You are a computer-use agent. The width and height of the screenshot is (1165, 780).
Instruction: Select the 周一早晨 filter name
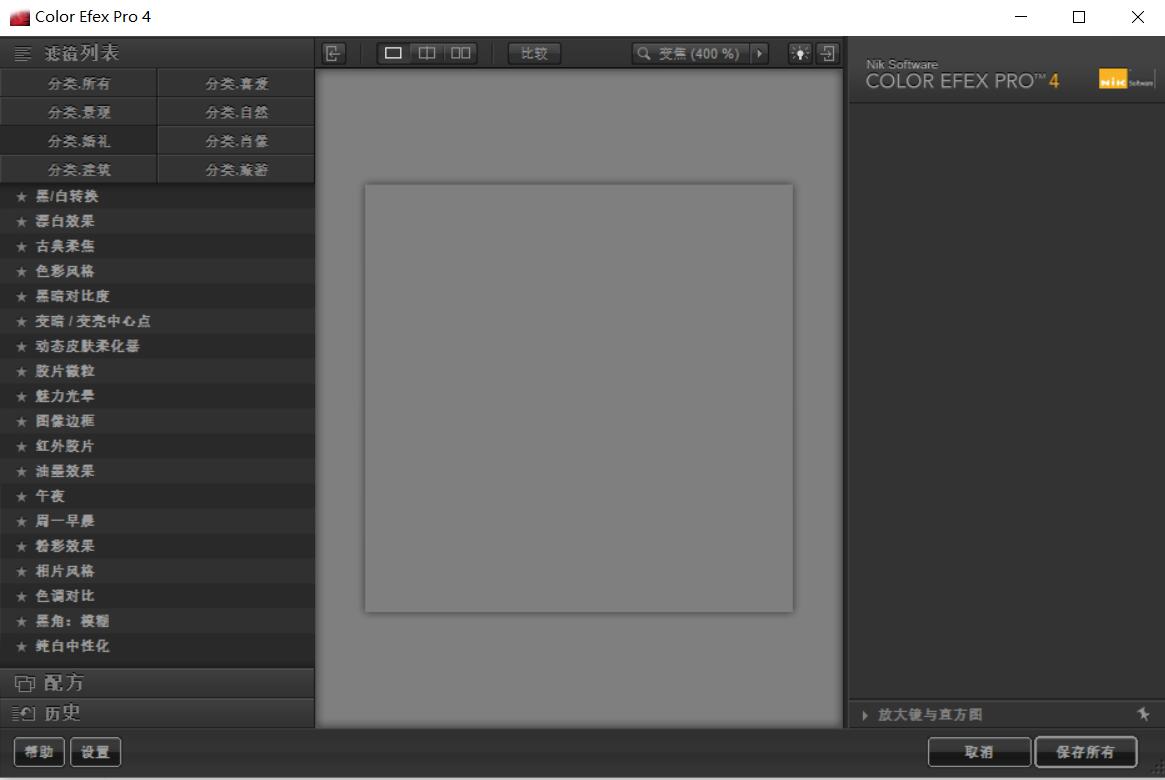[x=65, y=521]
